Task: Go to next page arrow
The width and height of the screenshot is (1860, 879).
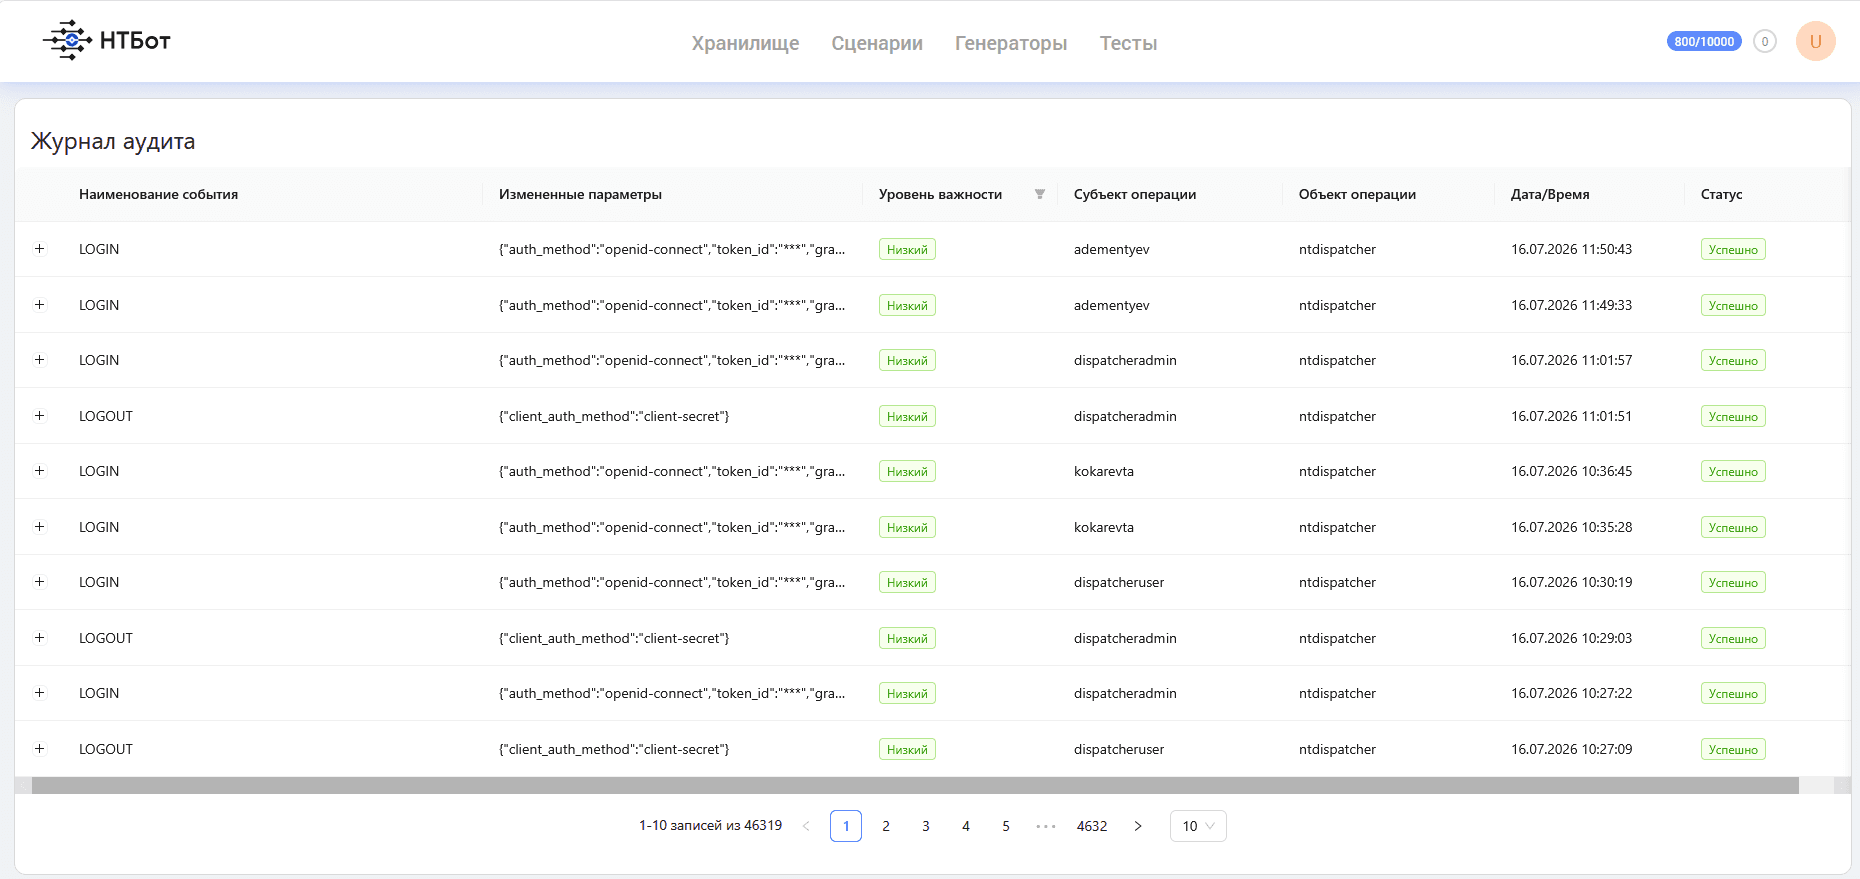Action: coord(1138,826)
